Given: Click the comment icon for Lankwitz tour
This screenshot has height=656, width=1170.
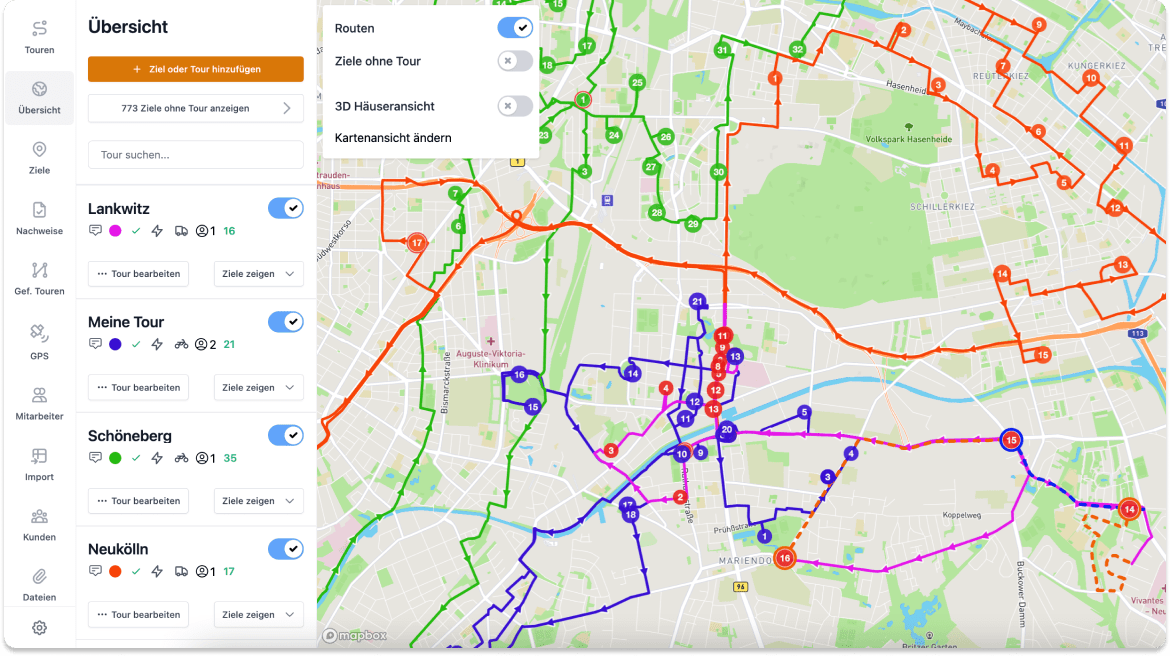Looking at the screenshot, I should click(95, 231).
